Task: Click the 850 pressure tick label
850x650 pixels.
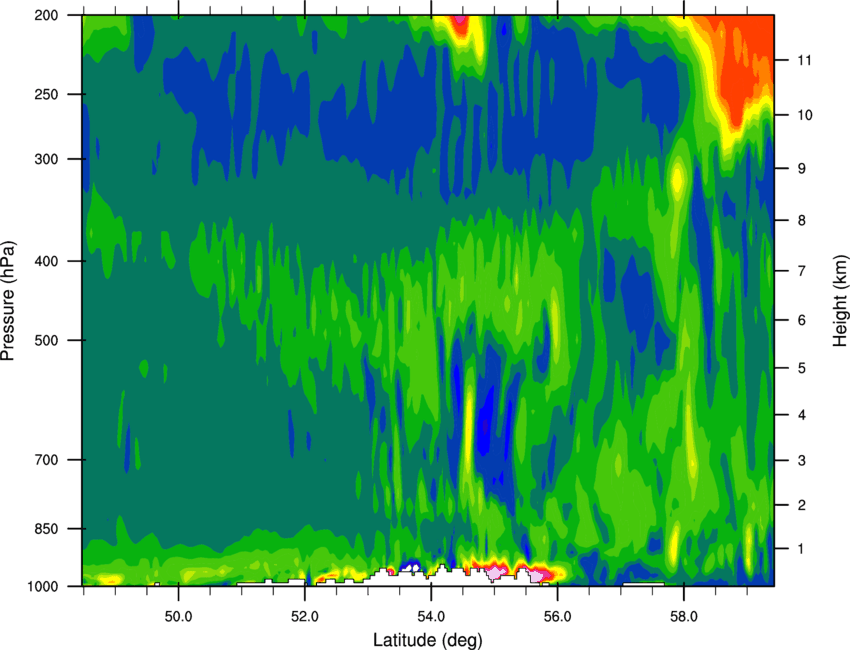Action: click(x=46, y=529)
